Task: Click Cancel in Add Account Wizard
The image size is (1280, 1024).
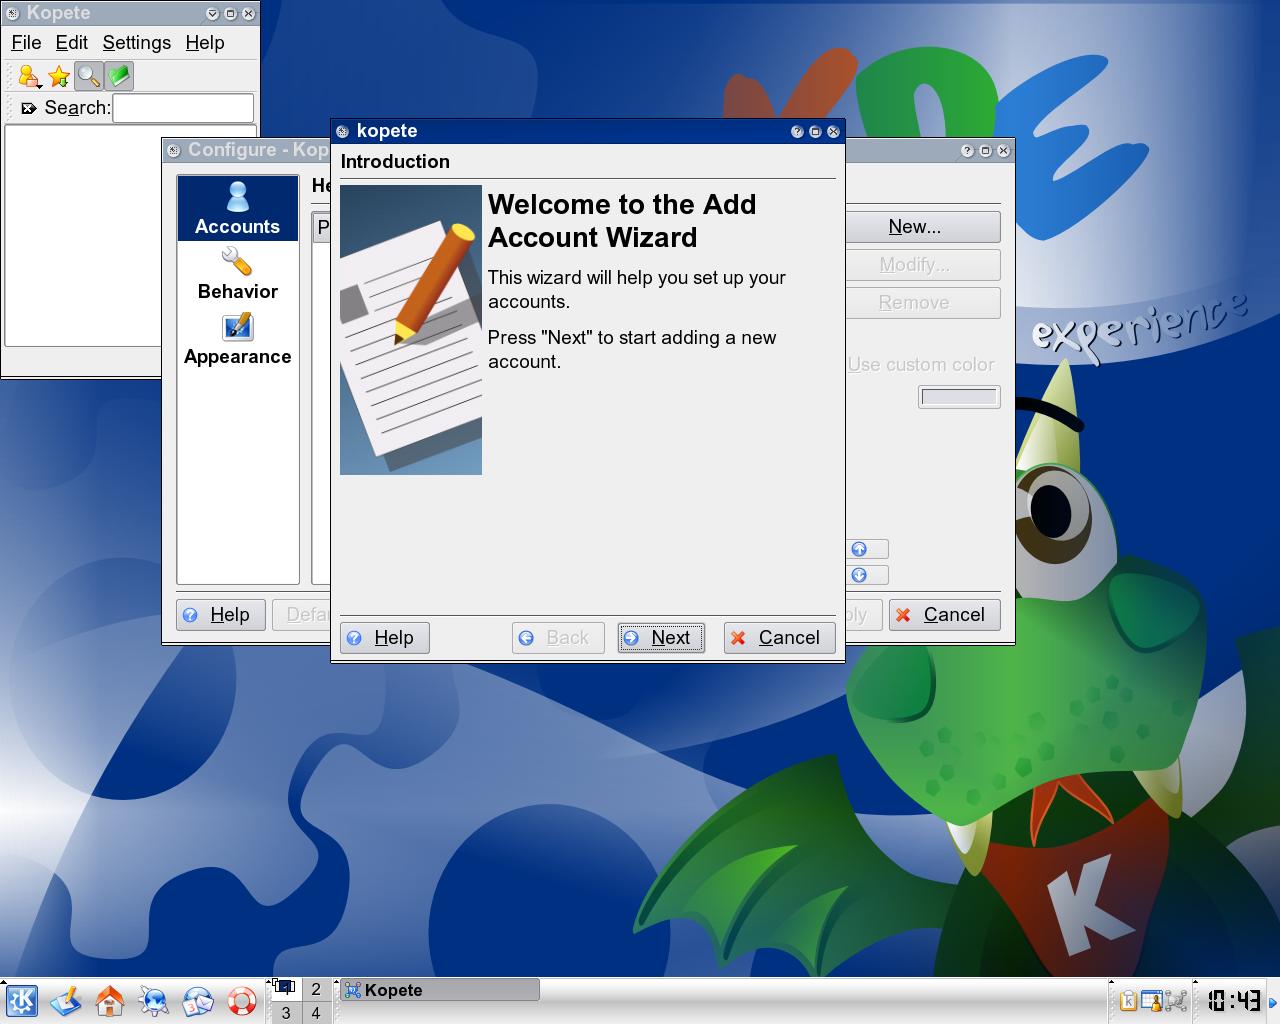Action: 779,638
